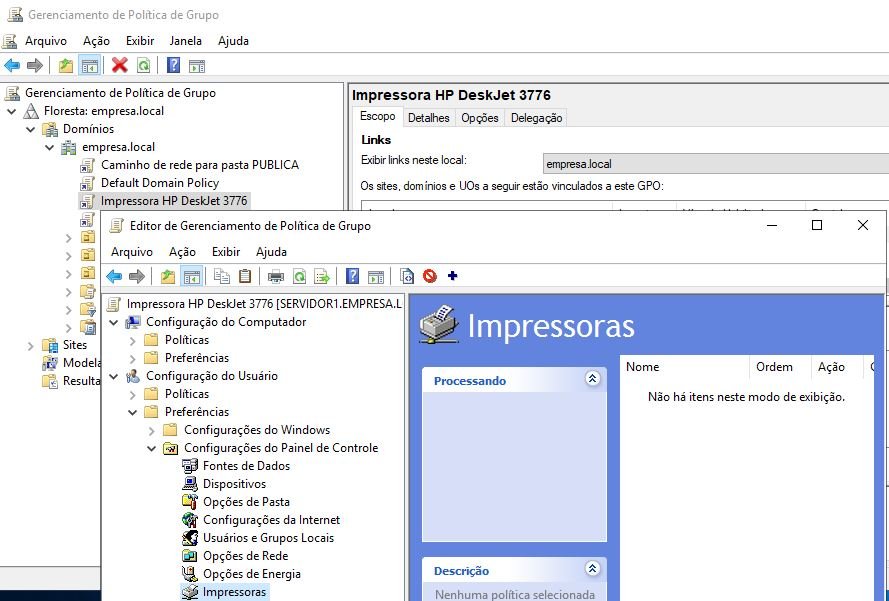The image size is (889, 601).
Task: Click the Print icon in Editor toolbar
Action: 276,276
